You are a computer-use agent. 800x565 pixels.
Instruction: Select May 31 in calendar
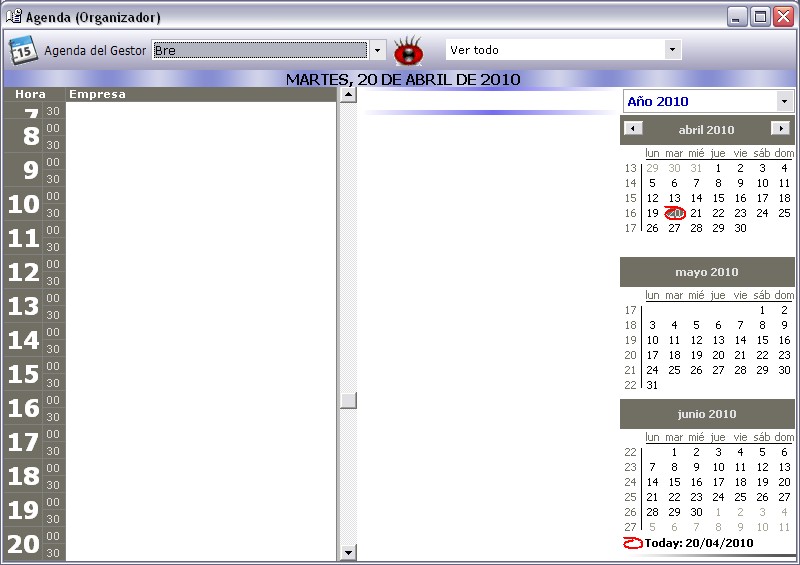click(652, 385)
